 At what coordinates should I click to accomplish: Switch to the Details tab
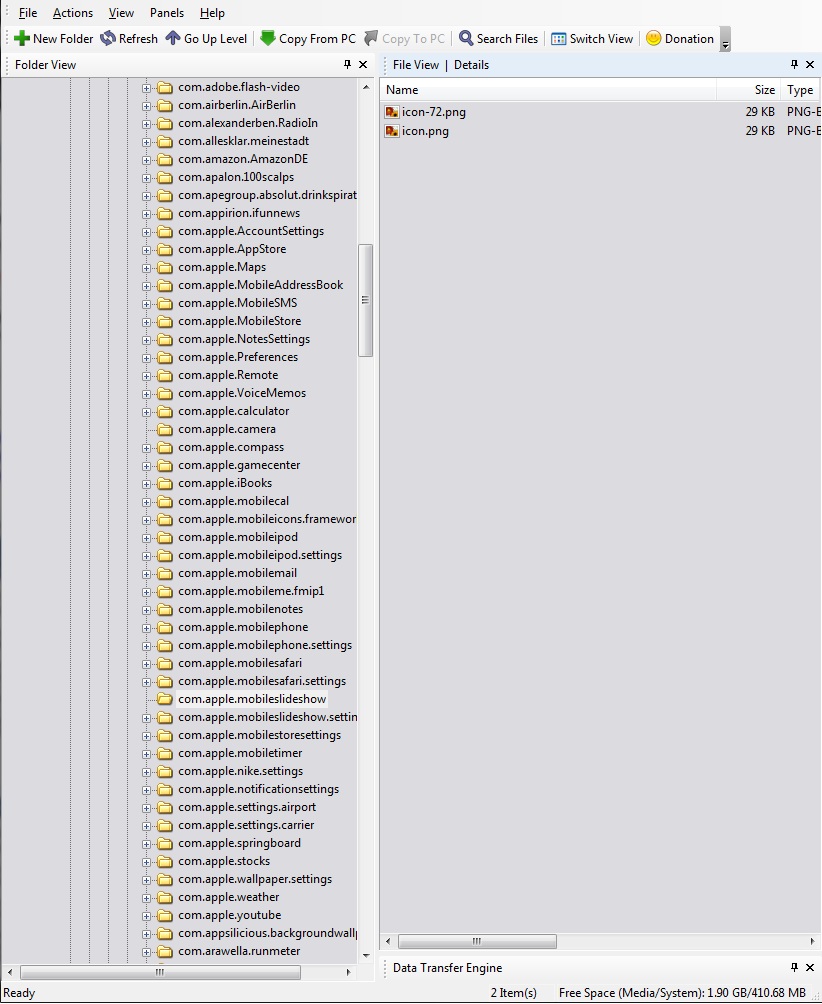tap(471, 65)
